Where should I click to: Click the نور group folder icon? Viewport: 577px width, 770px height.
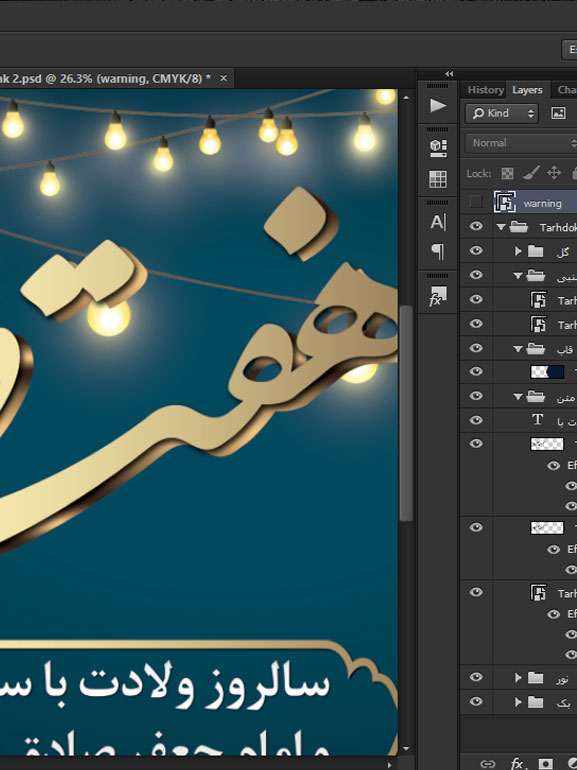(535, 678)
